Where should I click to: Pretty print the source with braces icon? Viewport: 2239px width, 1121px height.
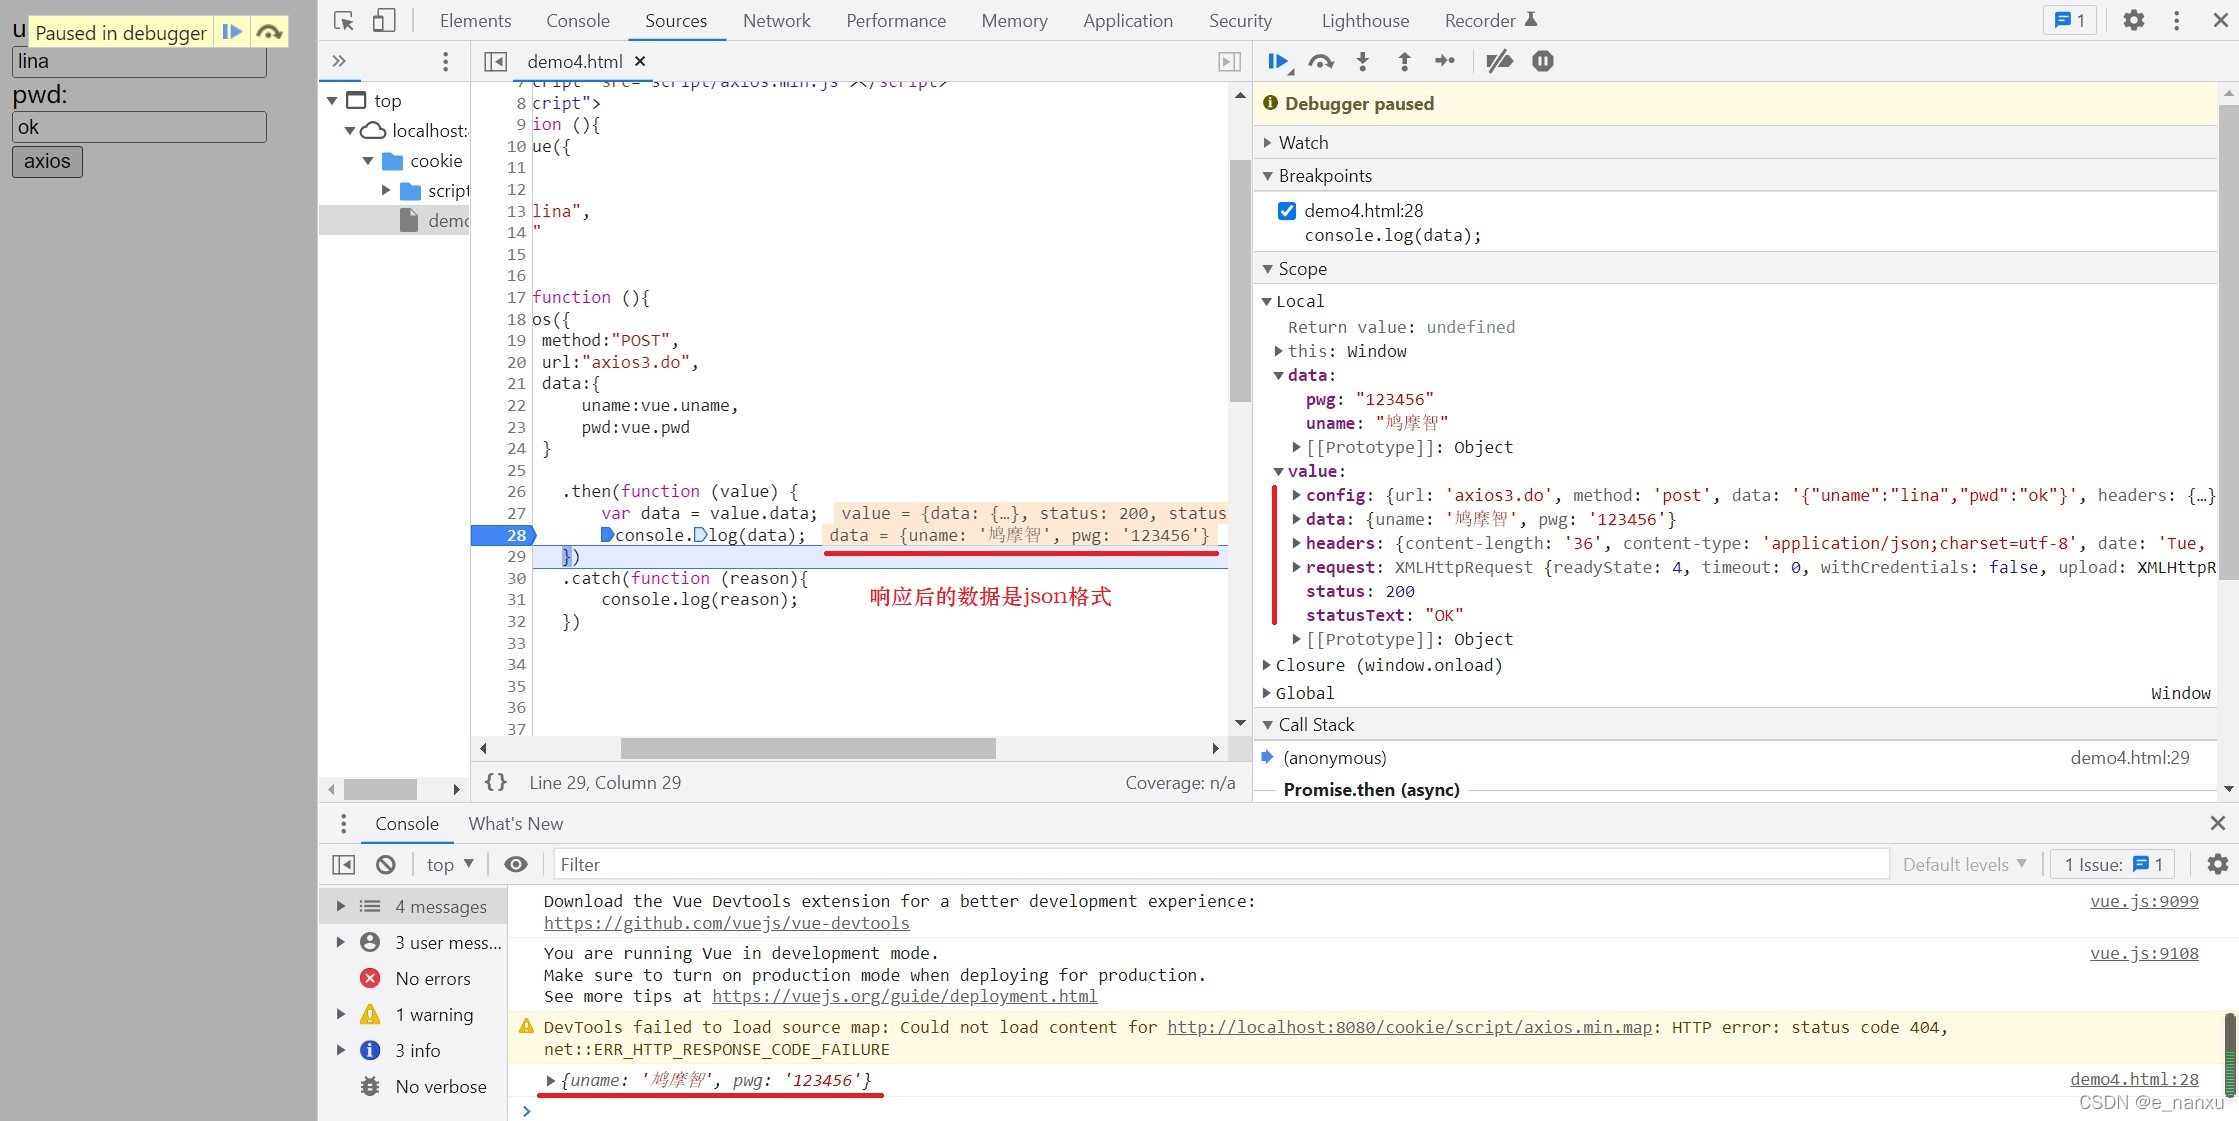click(x=496, y=782)
